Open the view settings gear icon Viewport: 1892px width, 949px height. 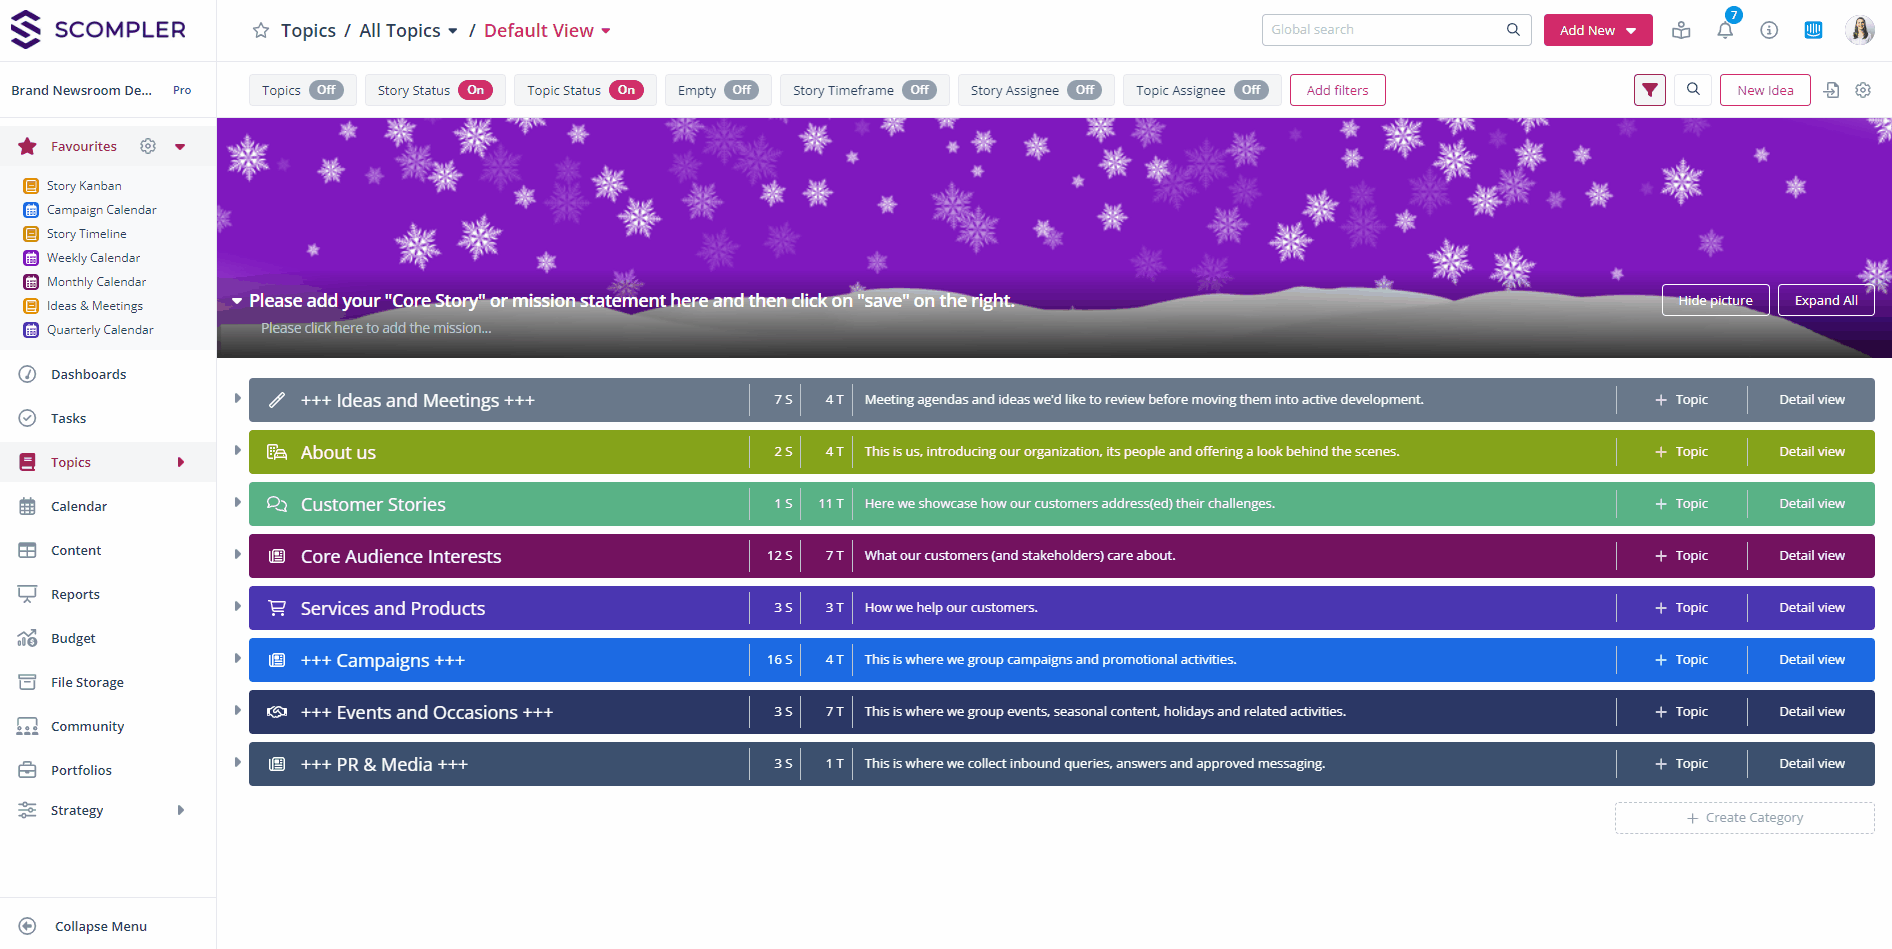point(1863,90)
